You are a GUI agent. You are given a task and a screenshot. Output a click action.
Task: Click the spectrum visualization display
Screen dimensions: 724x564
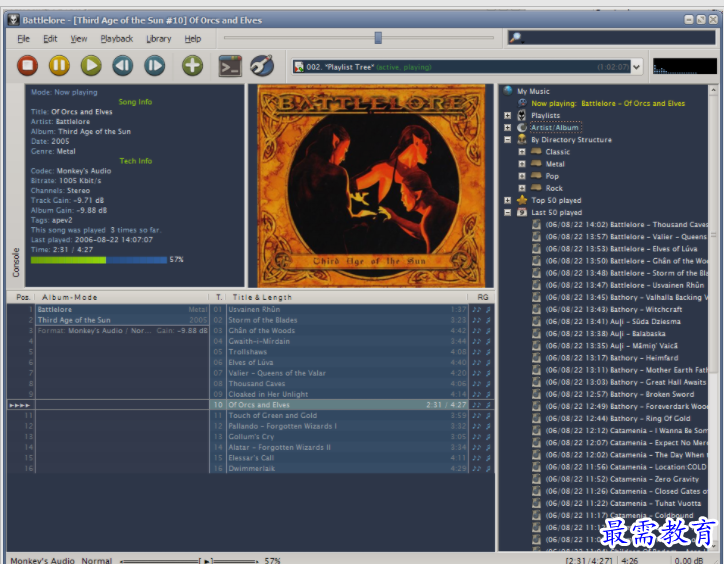point(685,66)
